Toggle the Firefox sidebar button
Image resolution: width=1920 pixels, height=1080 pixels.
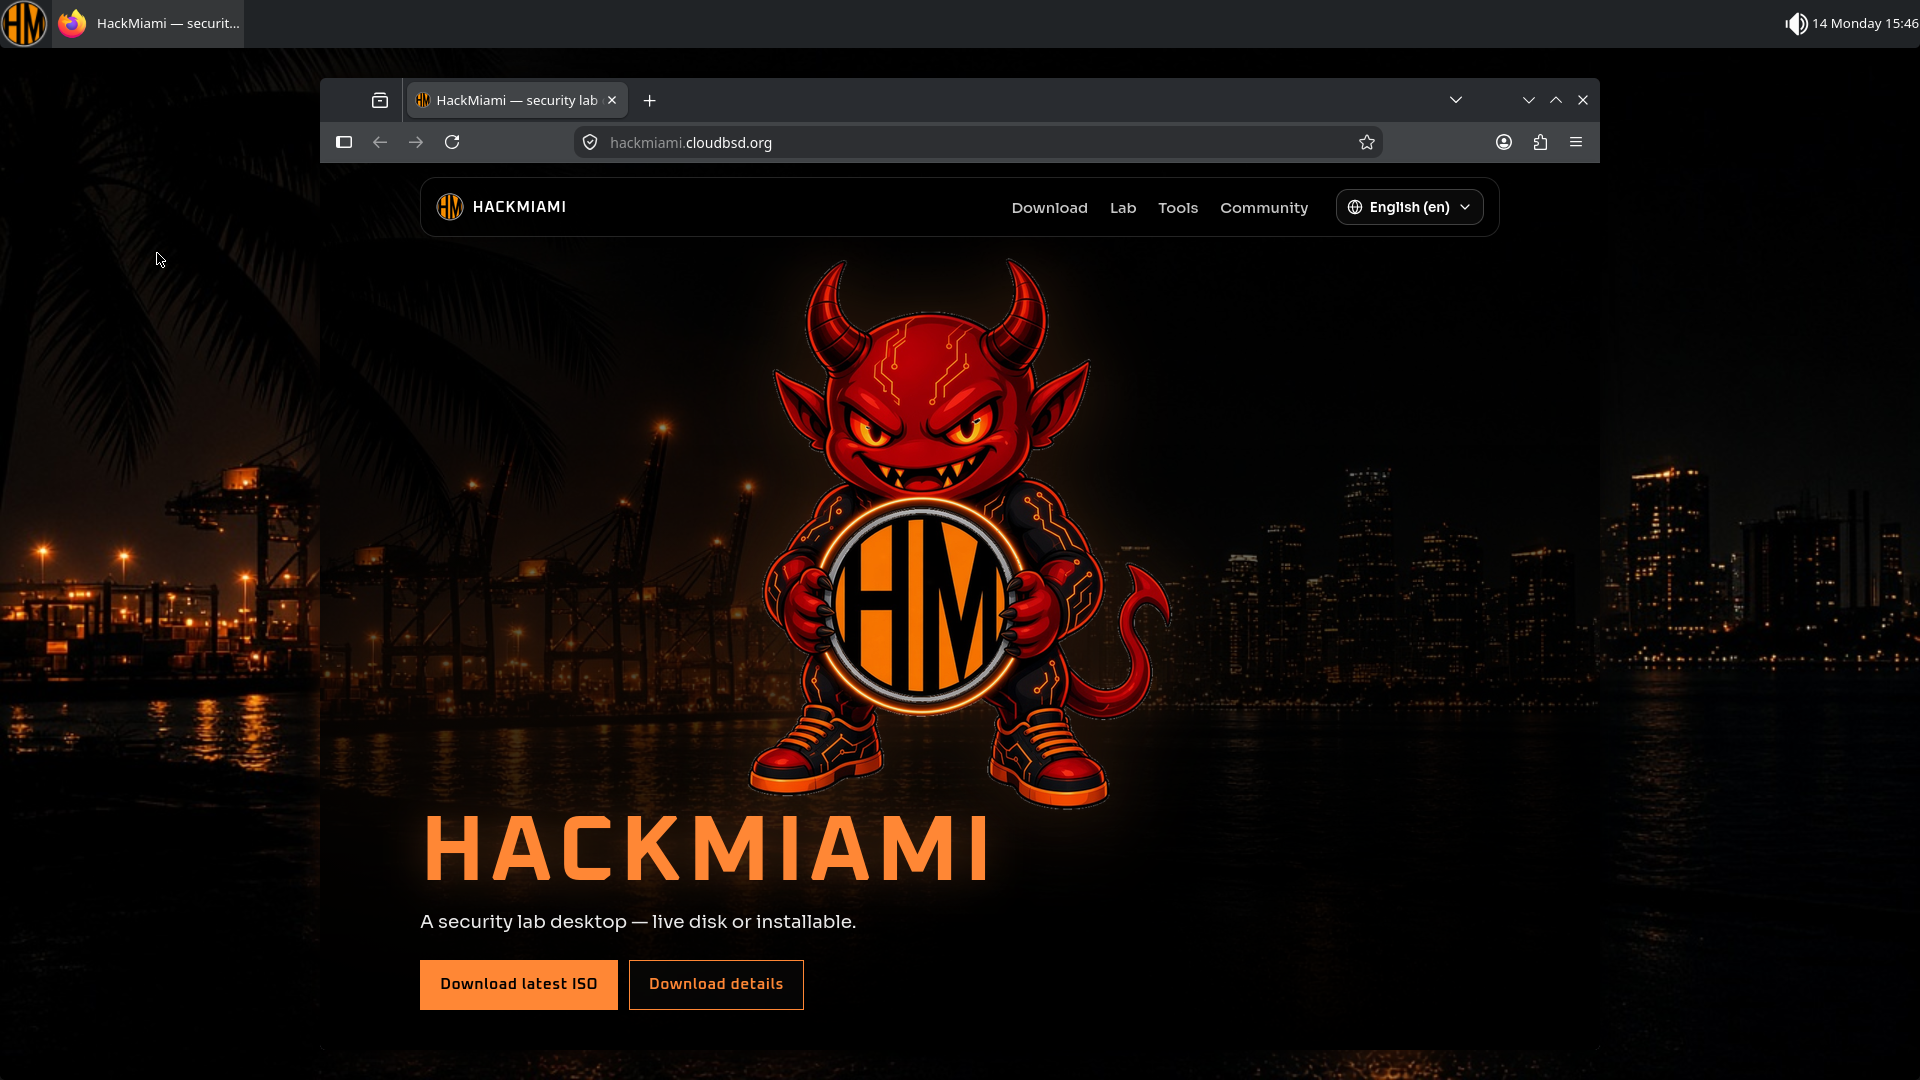[x=344, y=142]
